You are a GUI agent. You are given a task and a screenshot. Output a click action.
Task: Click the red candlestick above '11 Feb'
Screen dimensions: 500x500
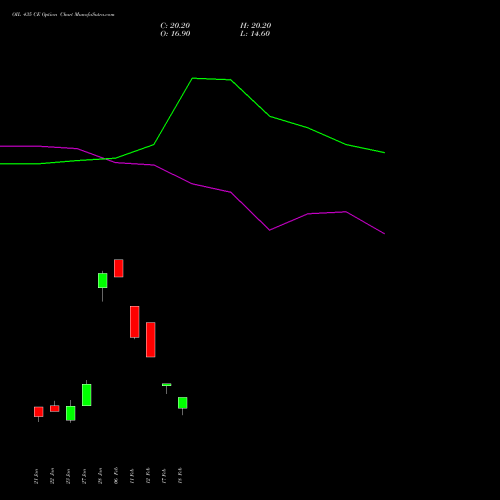point(135,322)
